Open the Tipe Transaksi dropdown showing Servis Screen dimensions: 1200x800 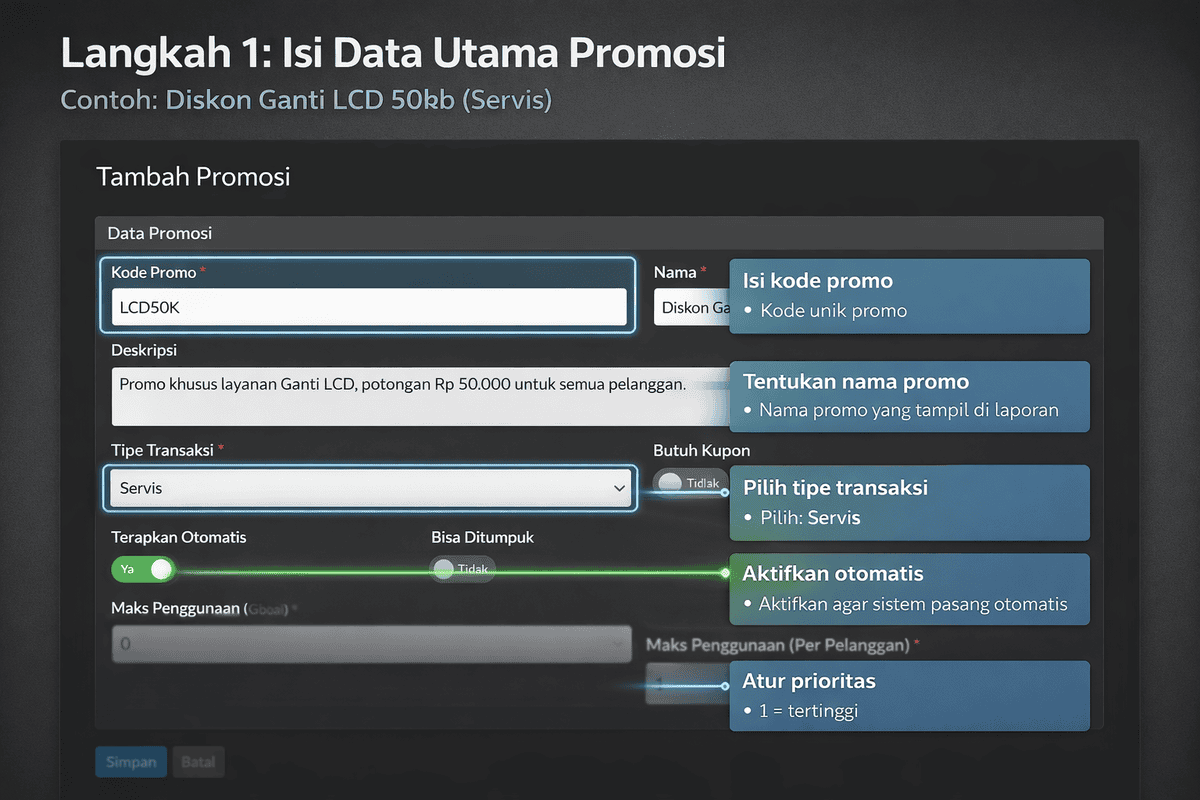(x=370, y=488)
